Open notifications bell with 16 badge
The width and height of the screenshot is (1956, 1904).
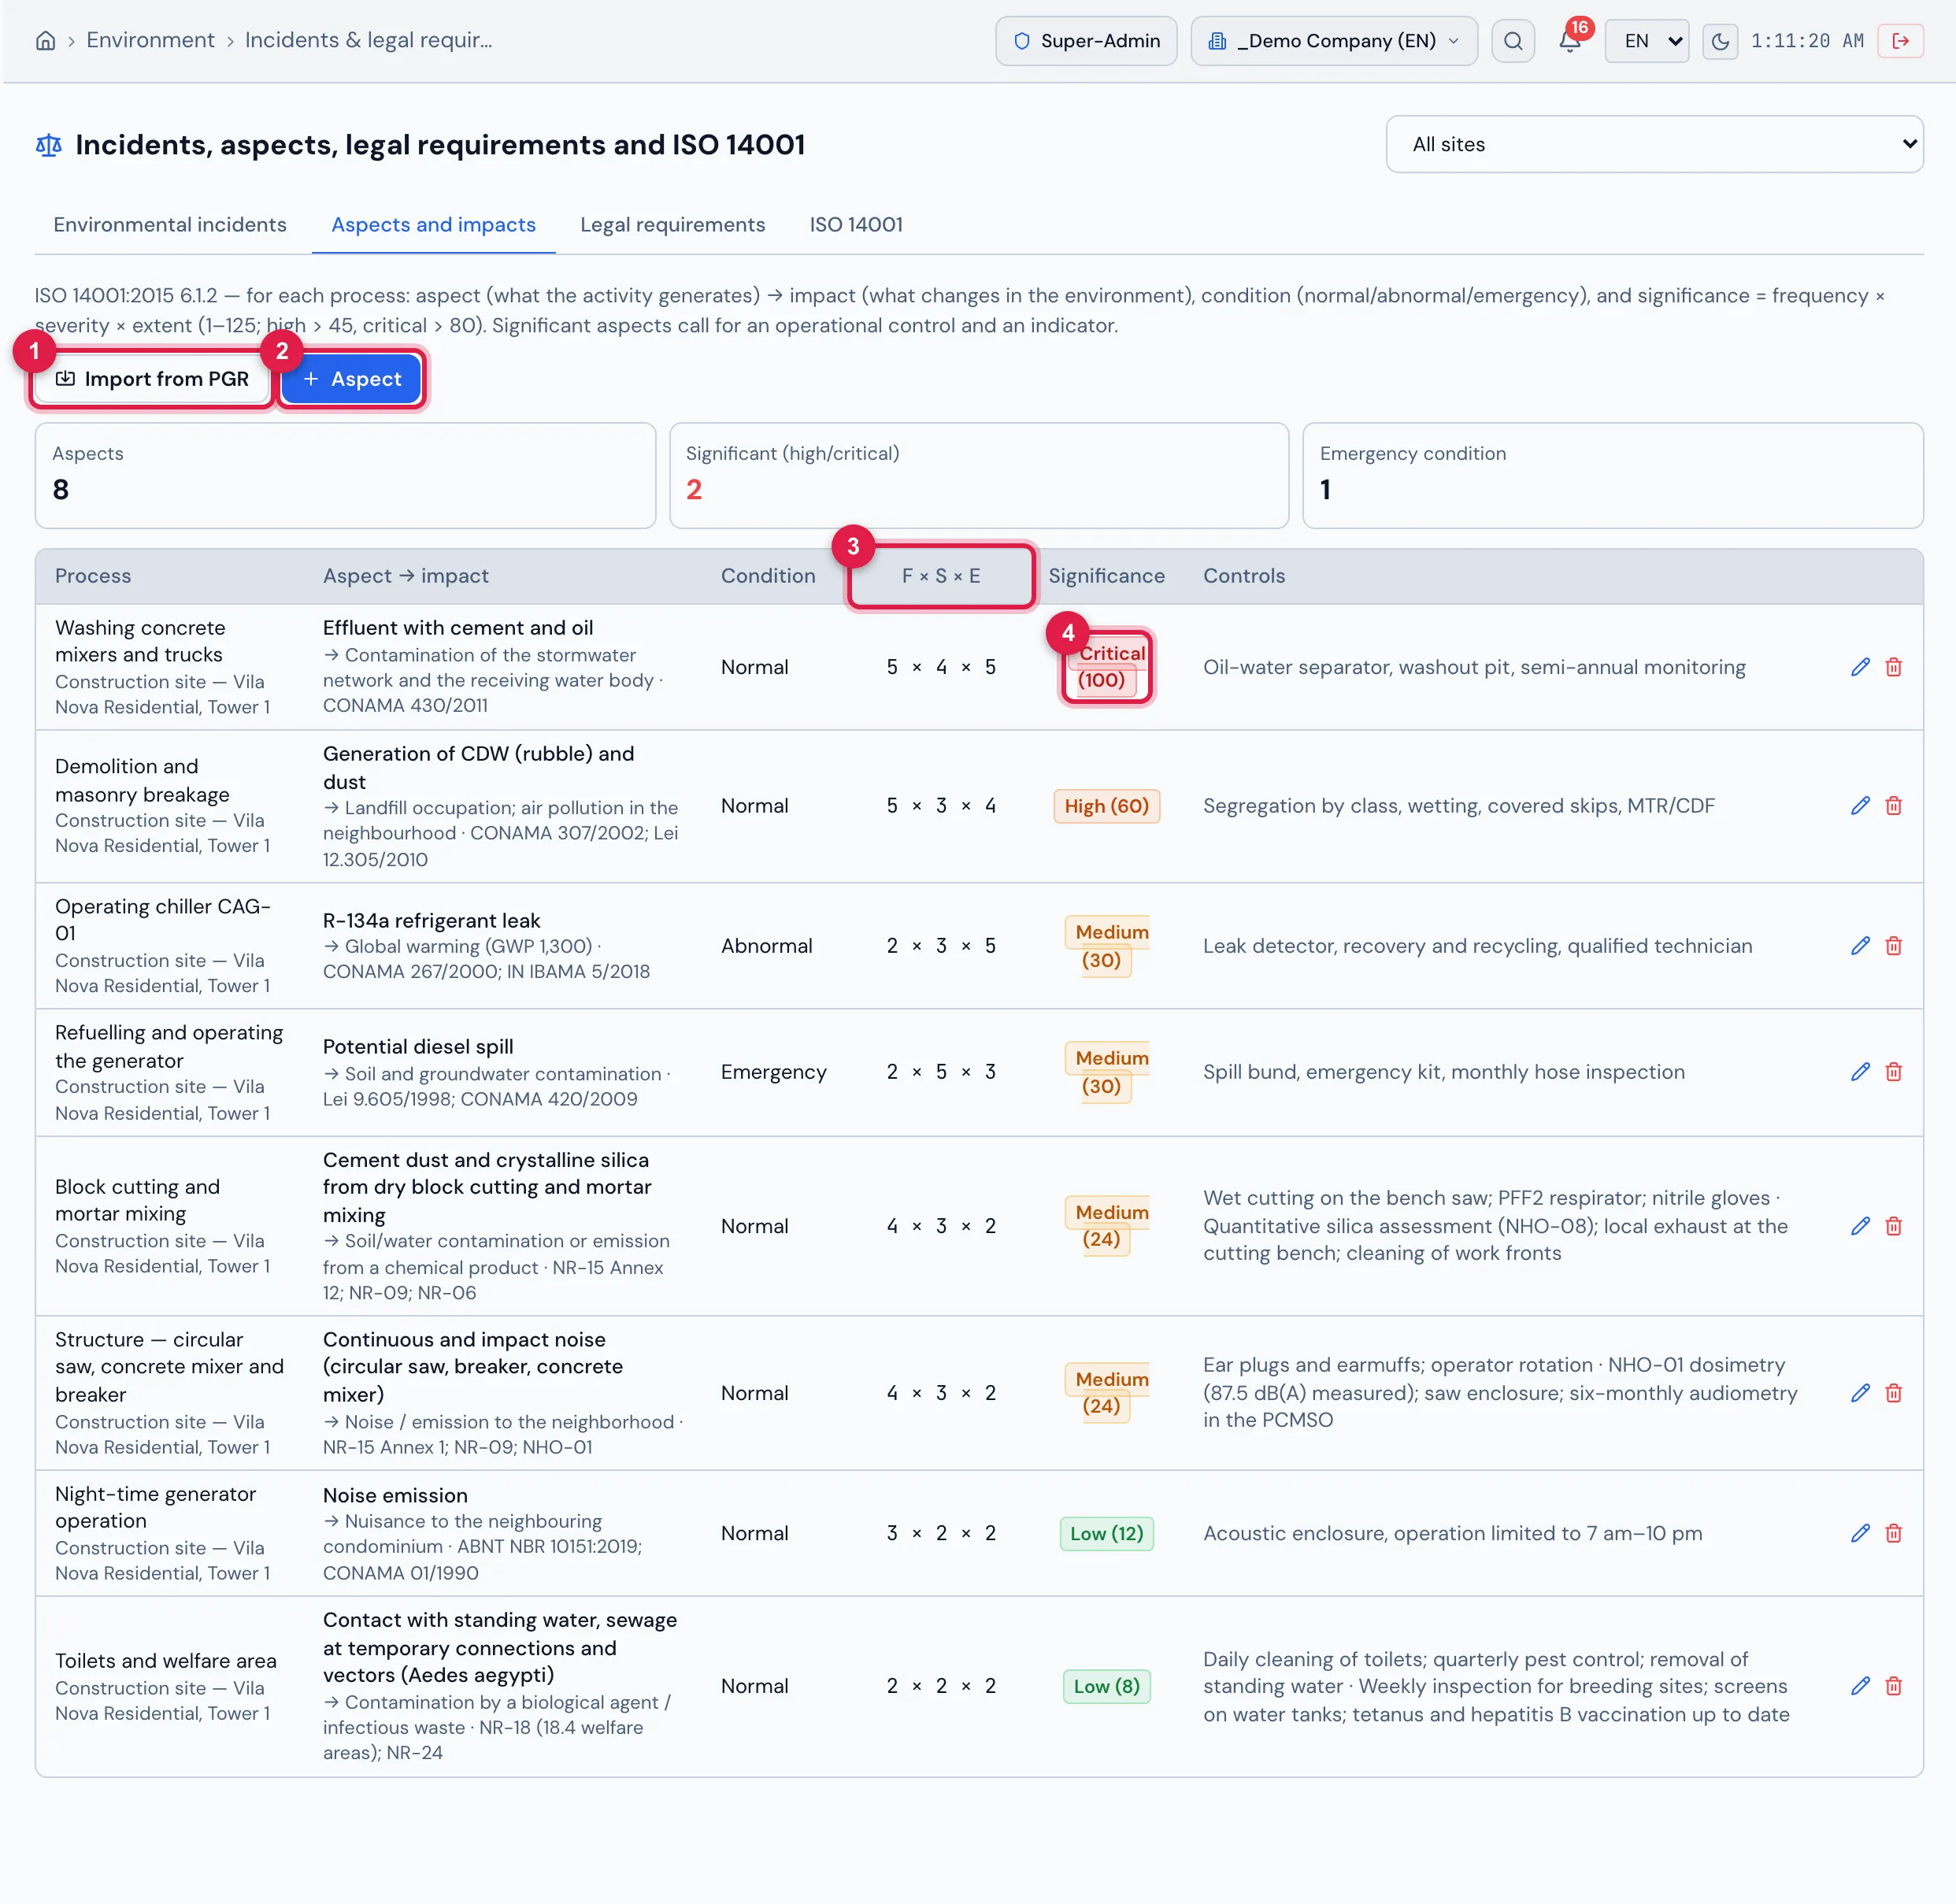tap(1570, 41)
